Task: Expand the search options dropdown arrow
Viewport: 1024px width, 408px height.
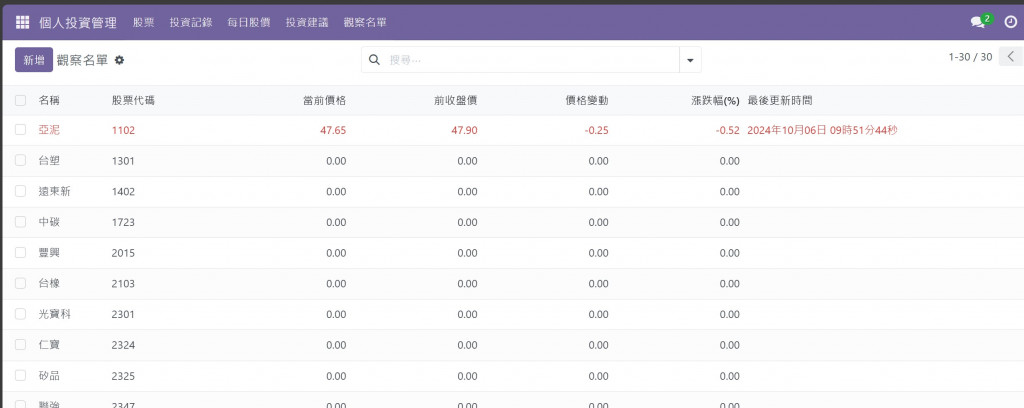Action: (690, 60)
